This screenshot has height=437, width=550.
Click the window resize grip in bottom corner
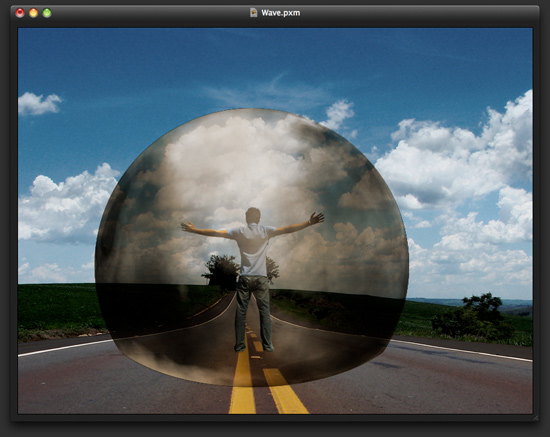pyautogui.click(x=535, y=417)
